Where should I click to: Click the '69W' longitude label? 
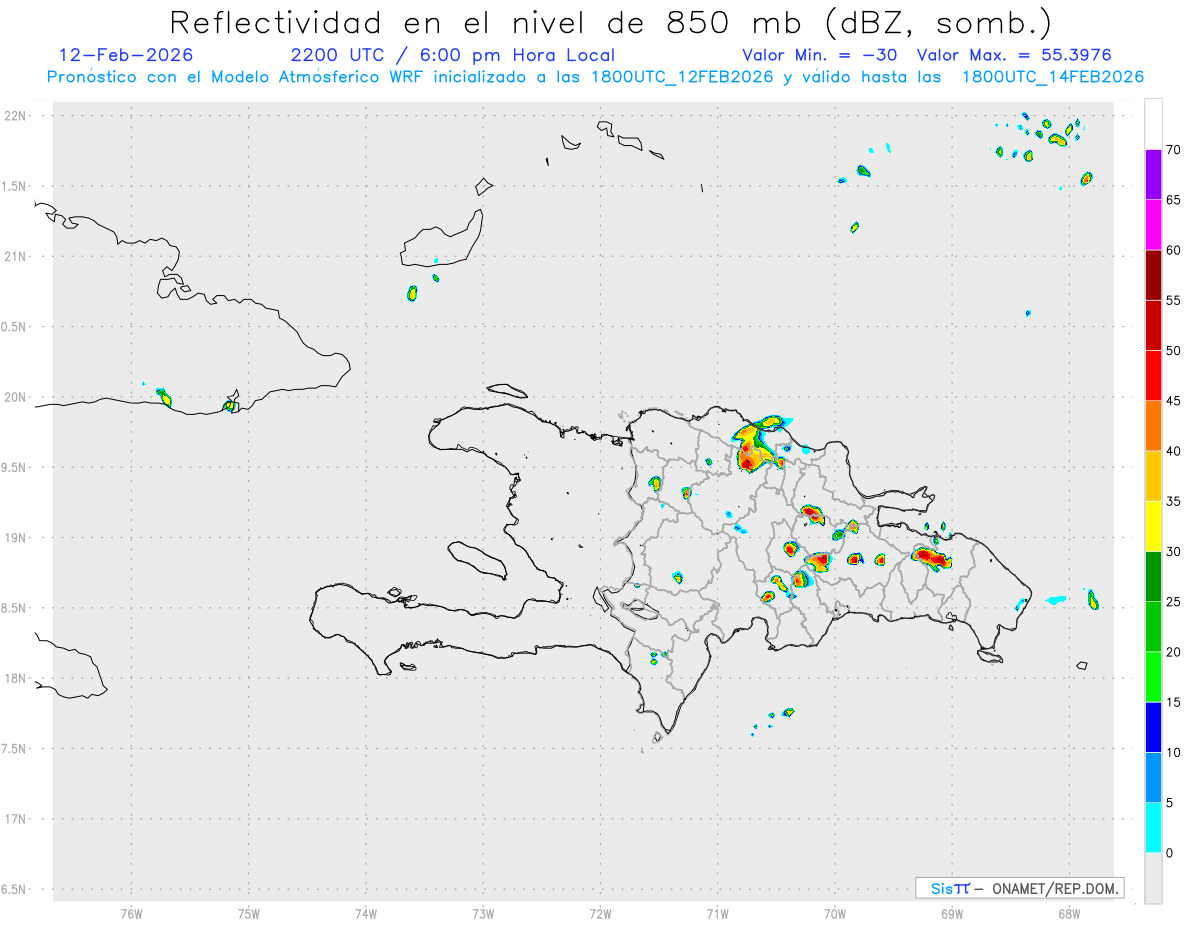pyautogui.click(x=952, y=914)
